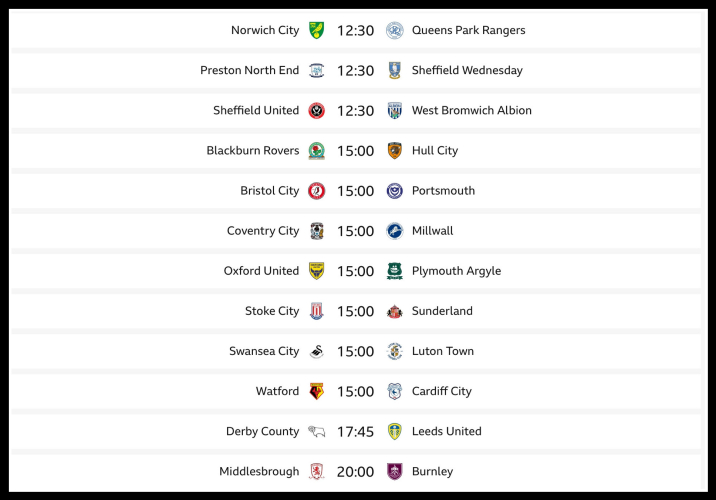Click the Hull City tiger badge
This screenshot has width=716, height=500.
(394, 150)
